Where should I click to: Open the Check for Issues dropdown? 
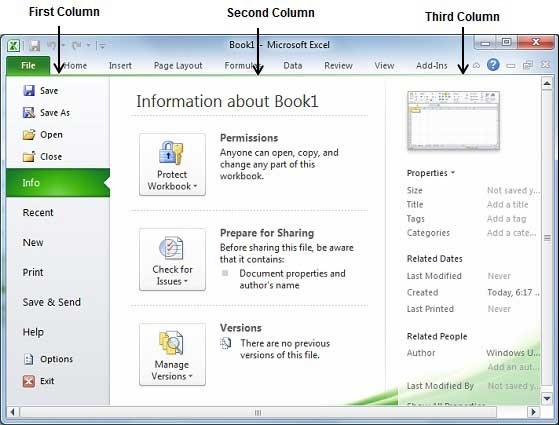point(172,260)
